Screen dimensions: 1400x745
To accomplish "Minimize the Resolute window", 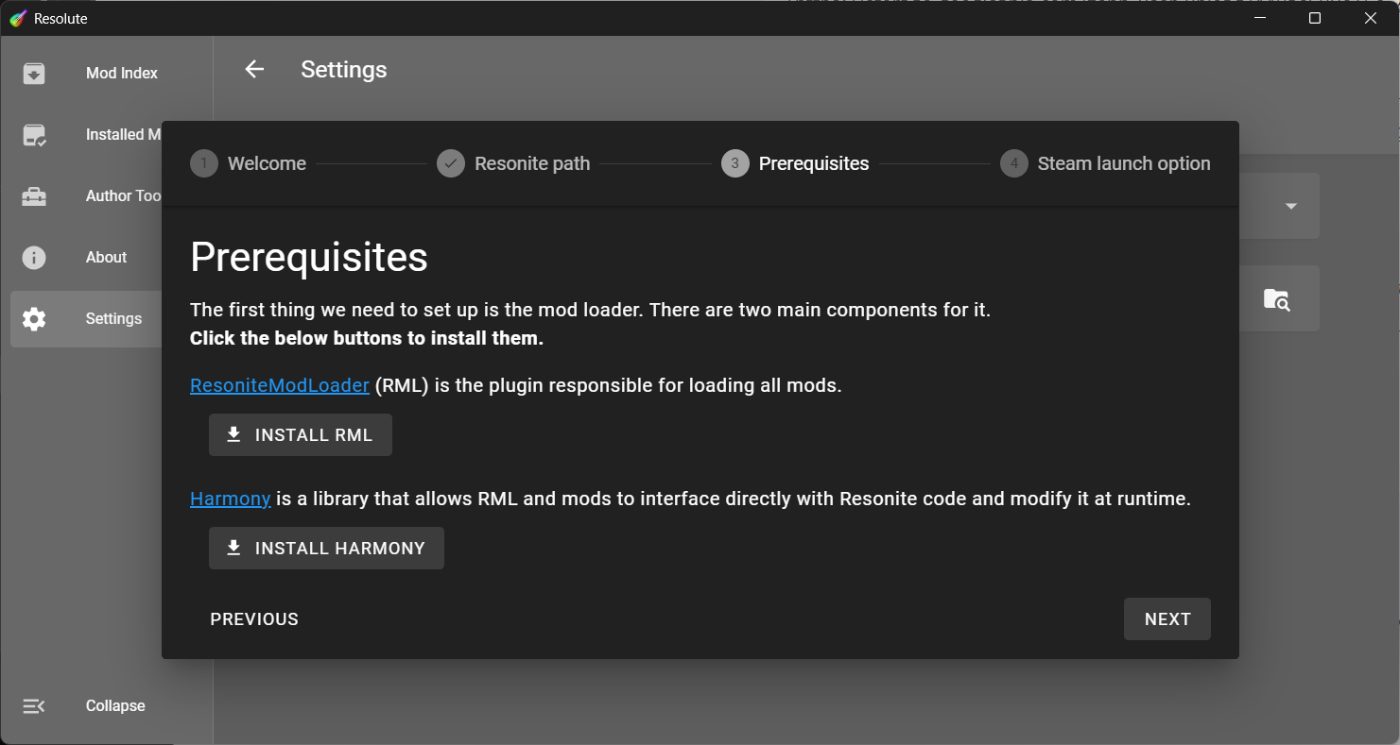I will click(x=1259, y=18).
